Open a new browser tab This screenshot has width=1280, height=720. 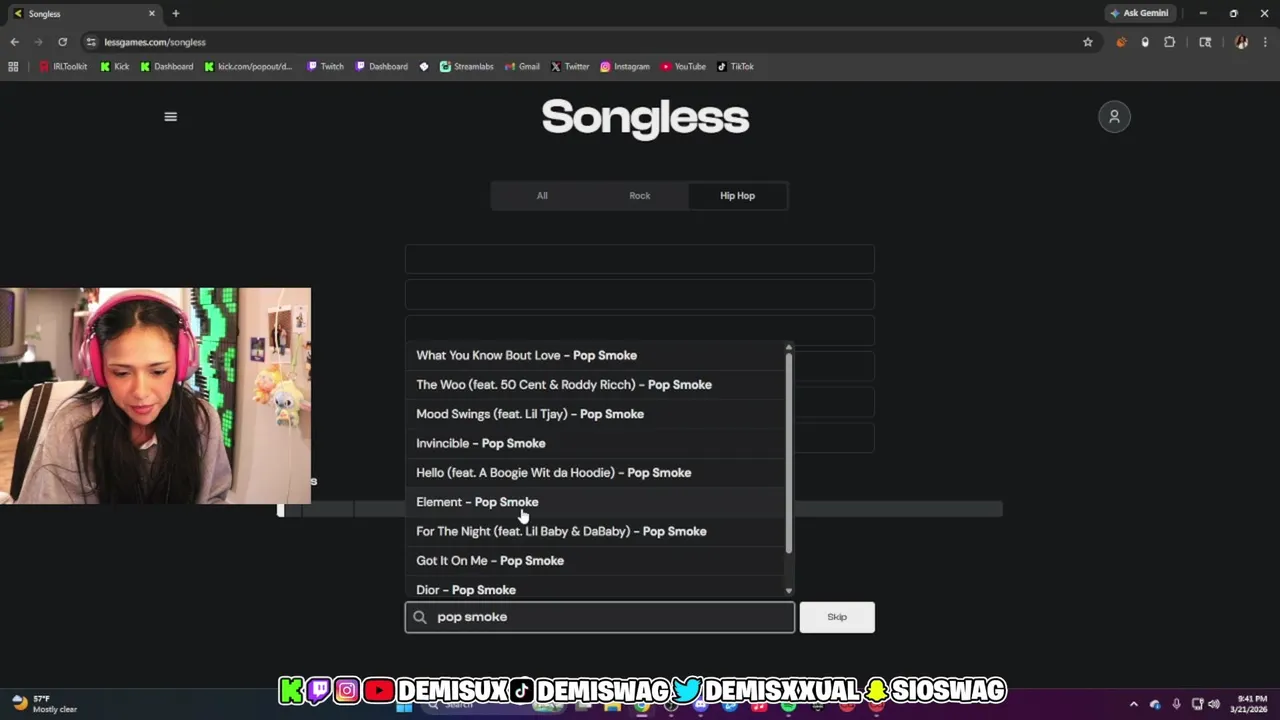point(176,13)
